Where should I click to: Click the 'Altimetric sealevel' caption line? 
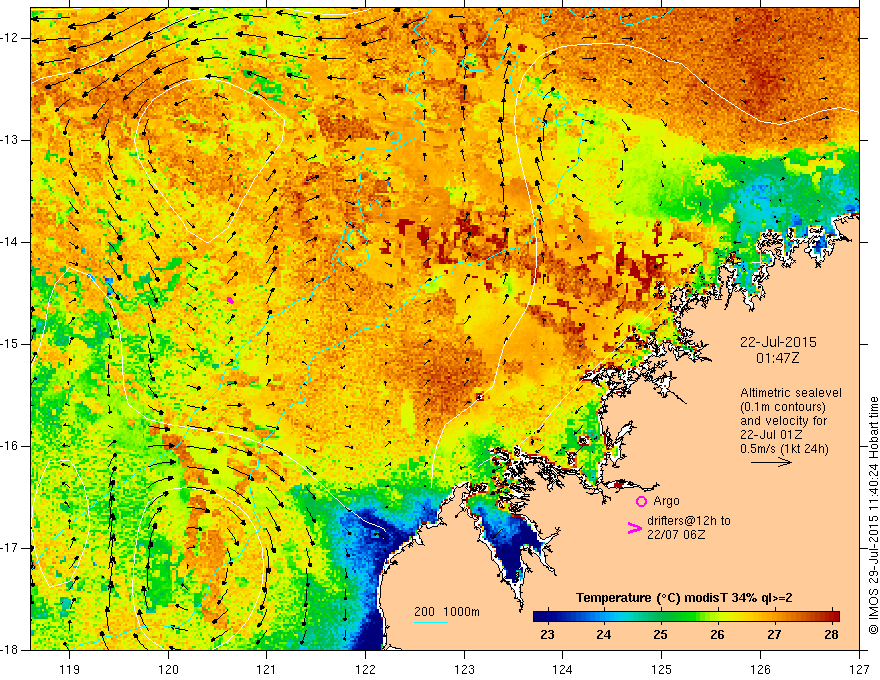pos(791,393)
